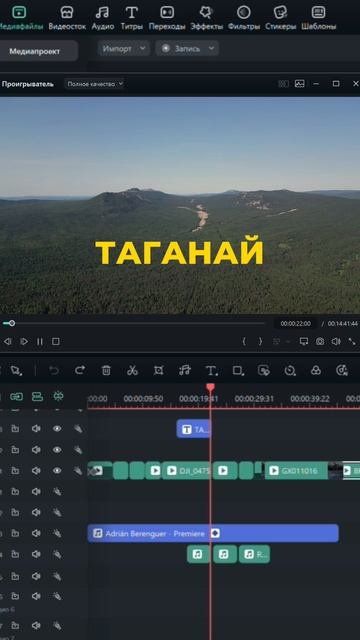
Task: Toggle the compare view icon in player header
Action: tap(283, 84)
